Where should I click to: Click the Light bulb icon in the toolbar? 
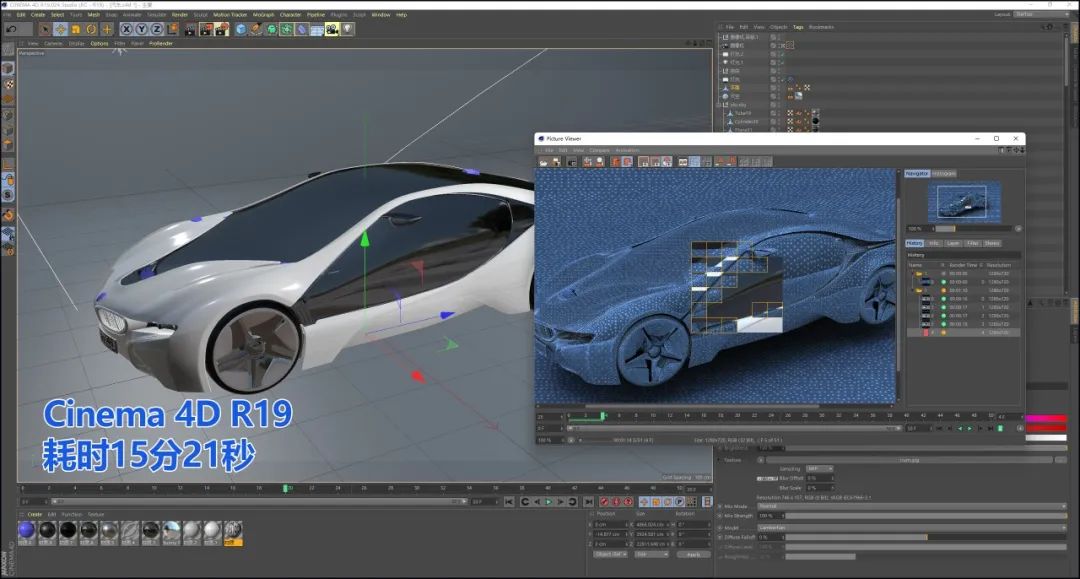pyautogui.click(x=347, y=29)
